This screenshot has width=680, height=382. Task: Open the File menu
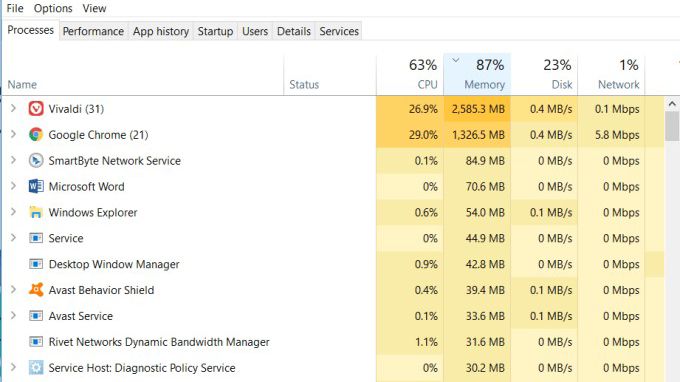(15, 8)
